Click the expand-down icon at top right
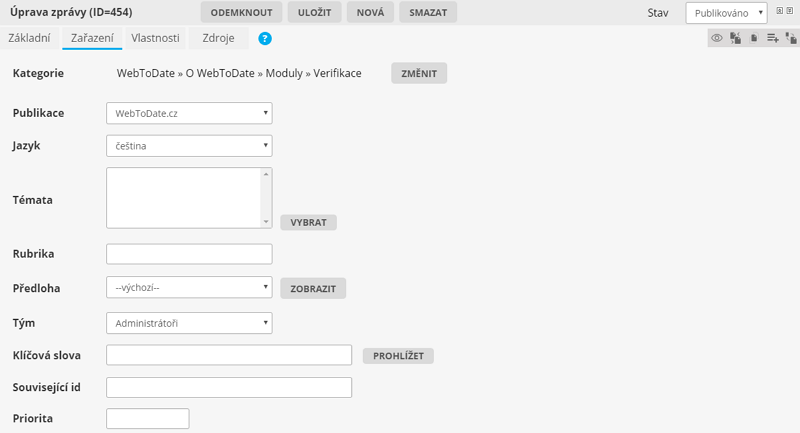The width and height of the screenshot is (800, 433). pyautogui.click(x=790, y=12)
